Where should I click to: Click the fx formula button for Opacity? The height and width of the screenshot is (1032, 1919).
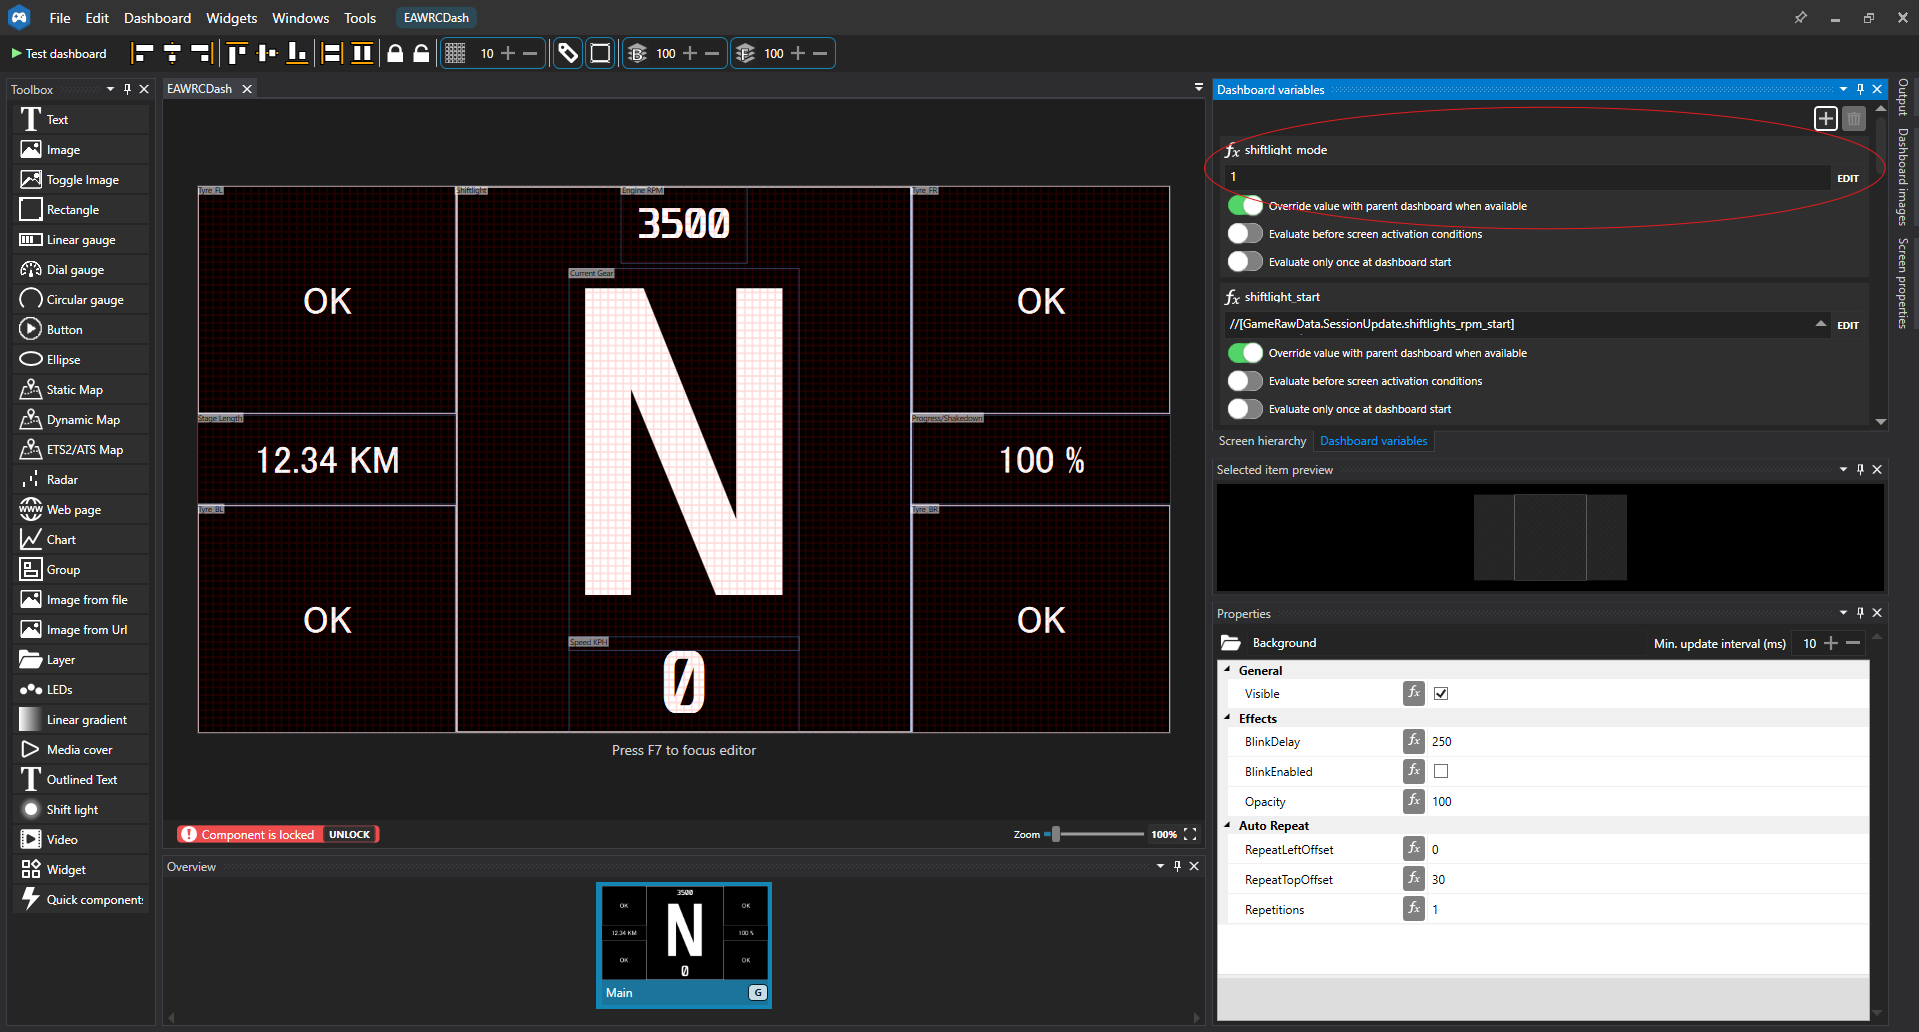click(x=1413, y=801)
